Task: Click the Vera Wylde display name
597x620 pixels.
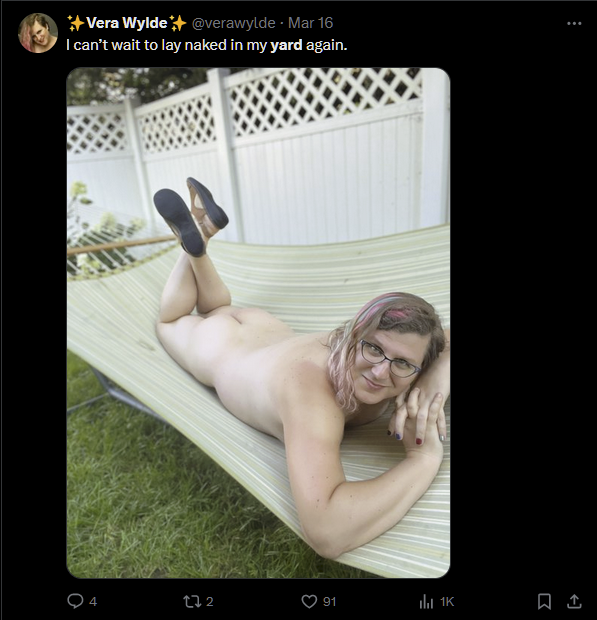Action: (127, 23)
